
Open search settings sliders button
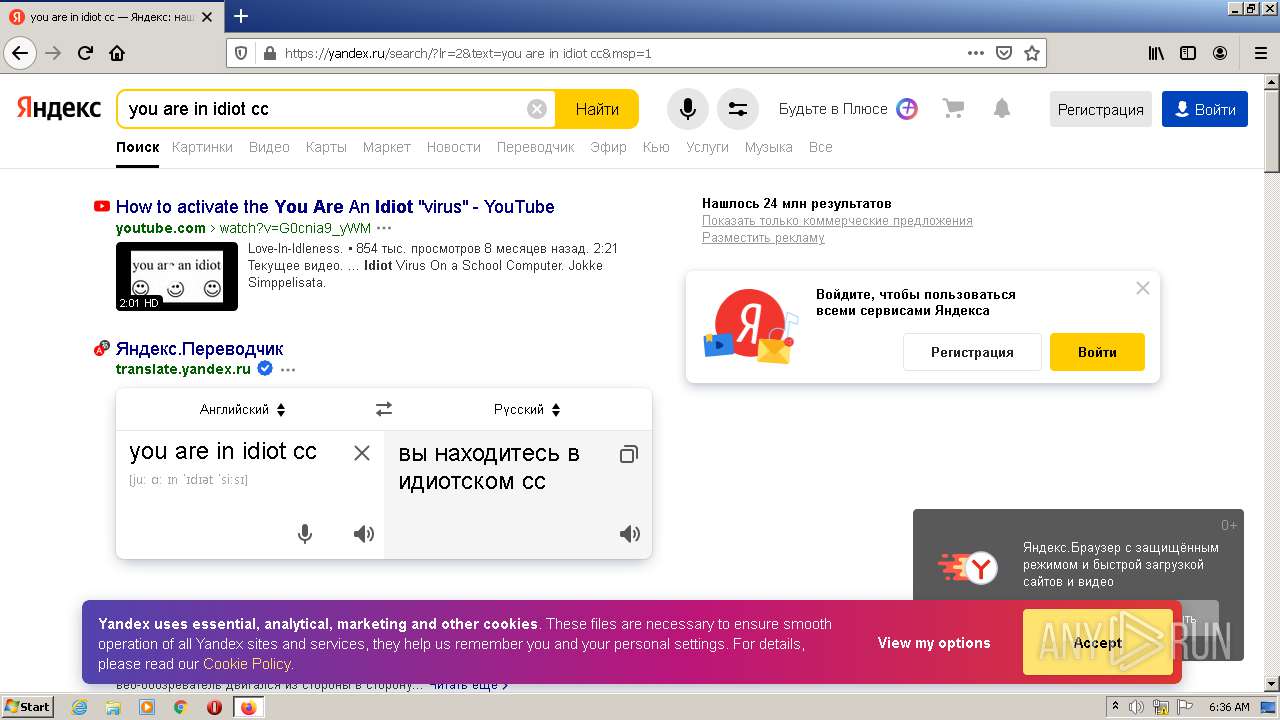738,109
